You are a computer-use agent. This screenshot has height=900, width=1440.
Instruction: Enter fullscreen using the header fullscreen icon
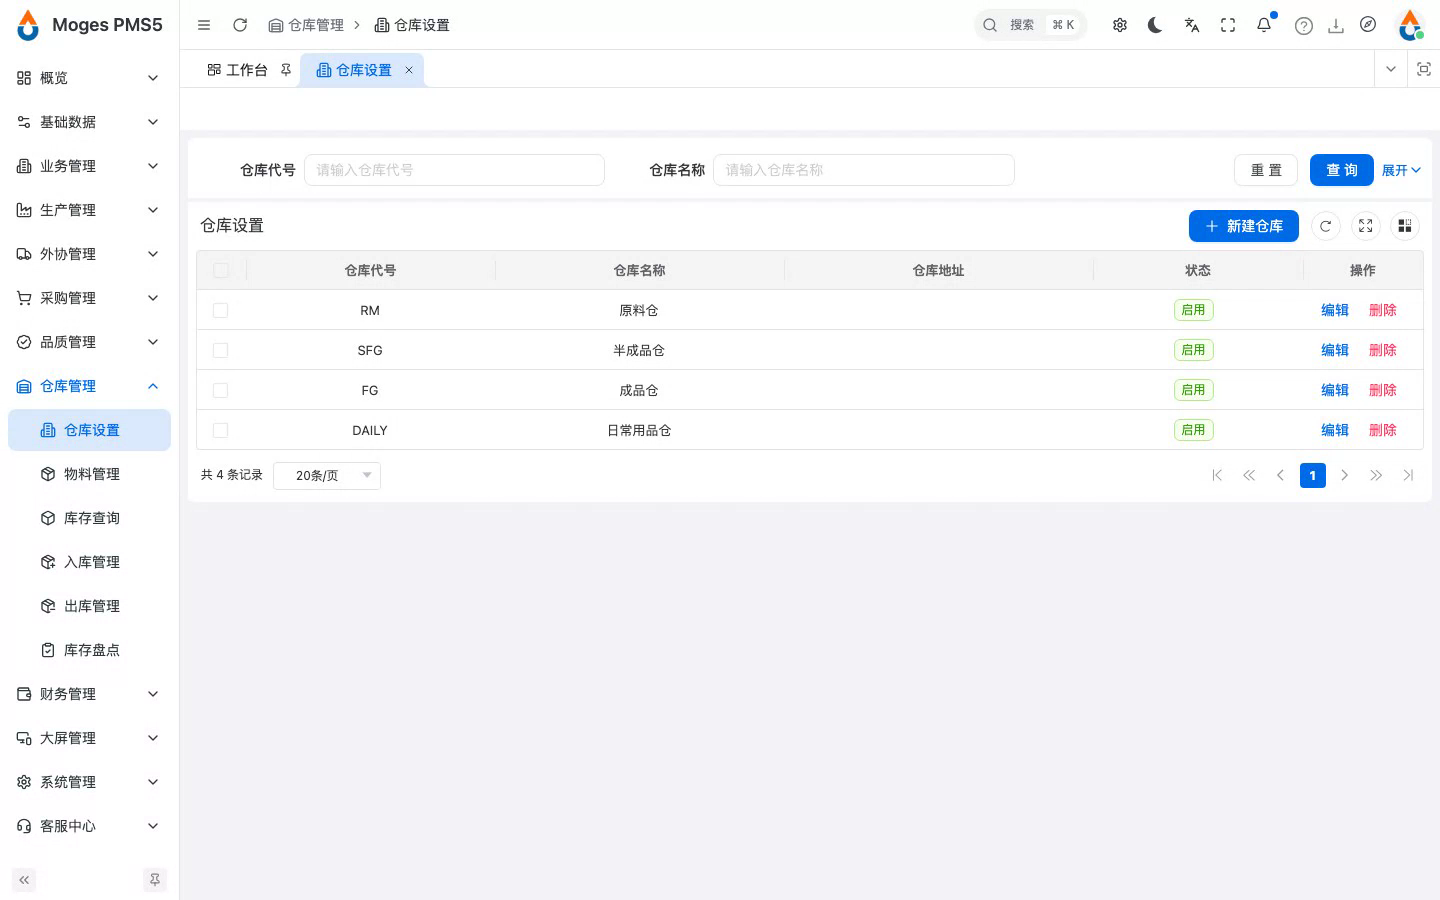click(x=1228, y=25)
